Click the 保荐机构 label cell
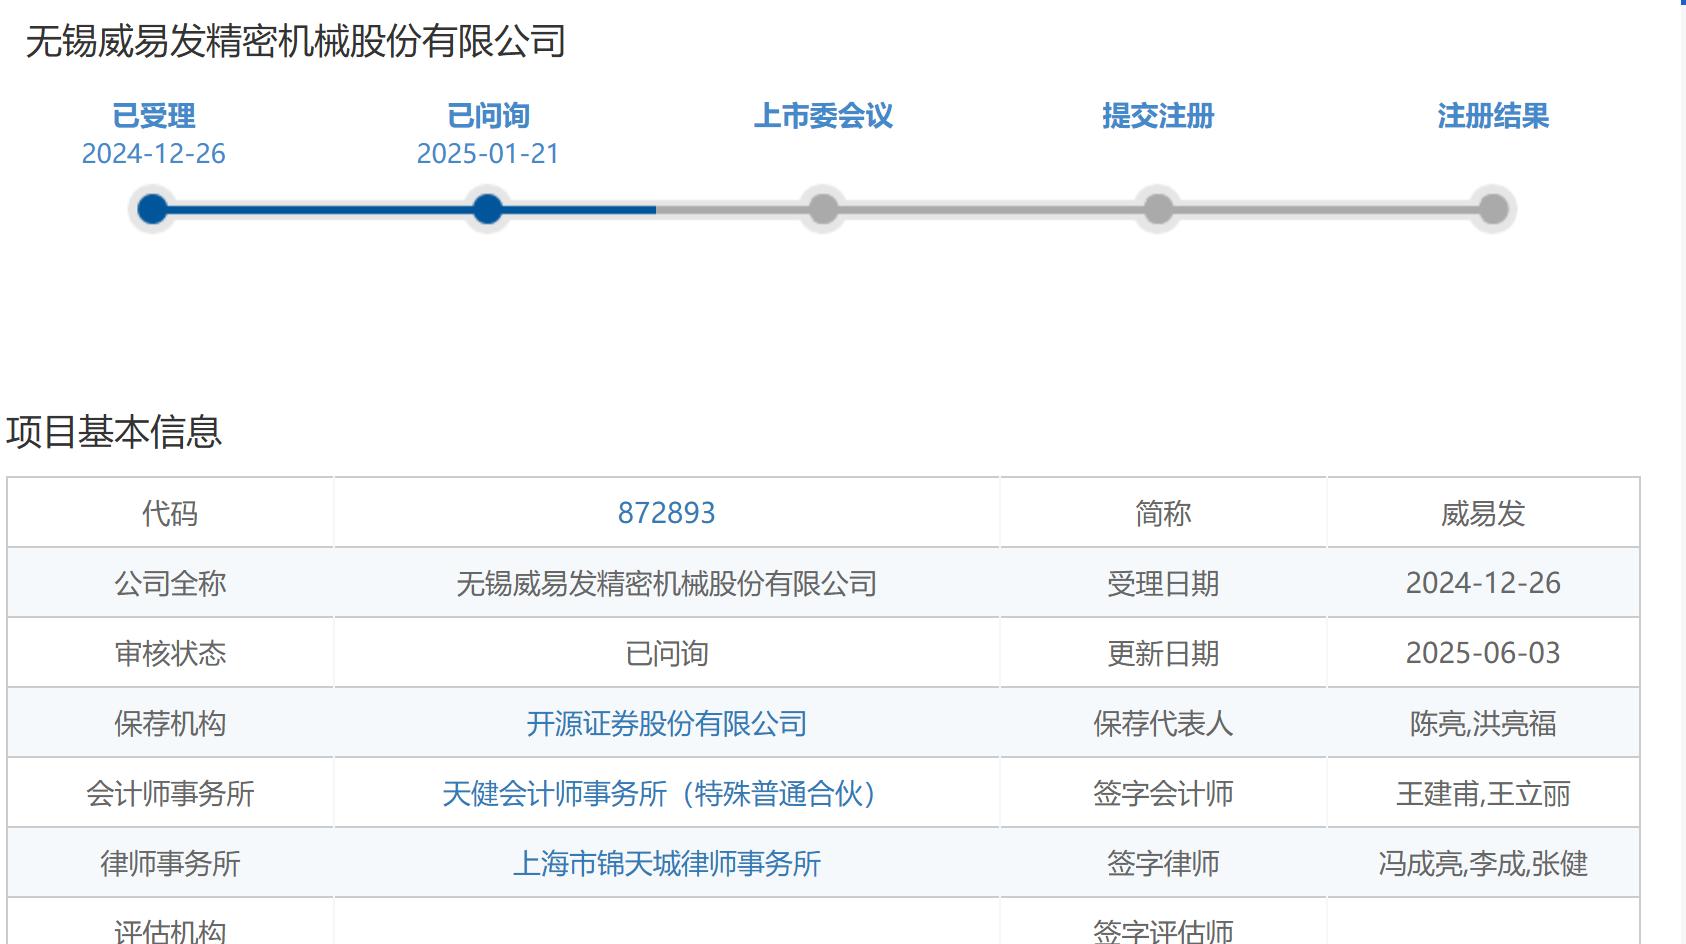This screenshot has width=1686, height=944. 170,723
